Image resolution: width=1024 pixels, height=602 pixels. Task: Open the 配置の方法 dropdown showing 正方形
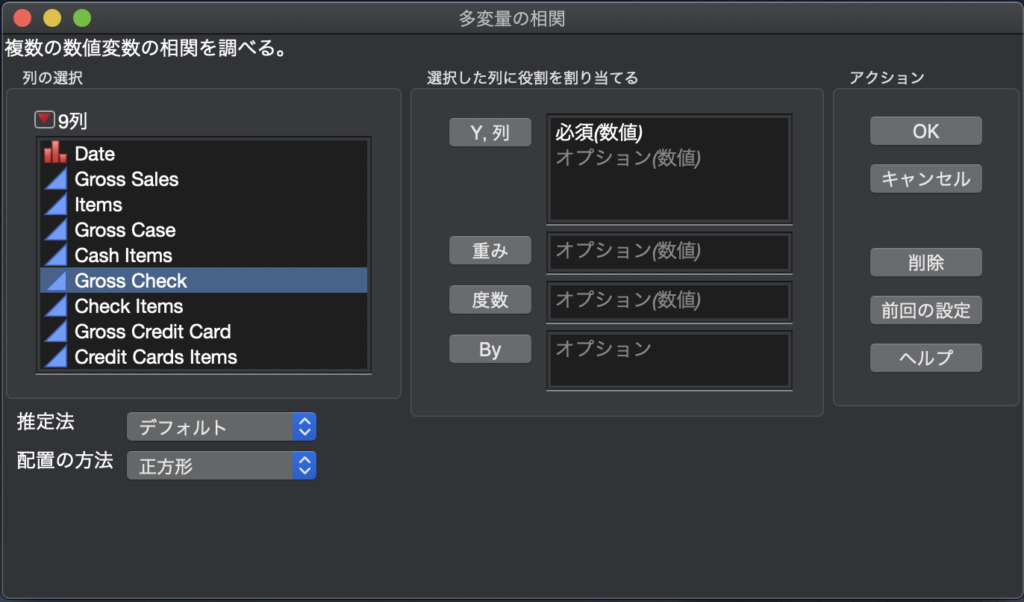[x=221, y=464]
